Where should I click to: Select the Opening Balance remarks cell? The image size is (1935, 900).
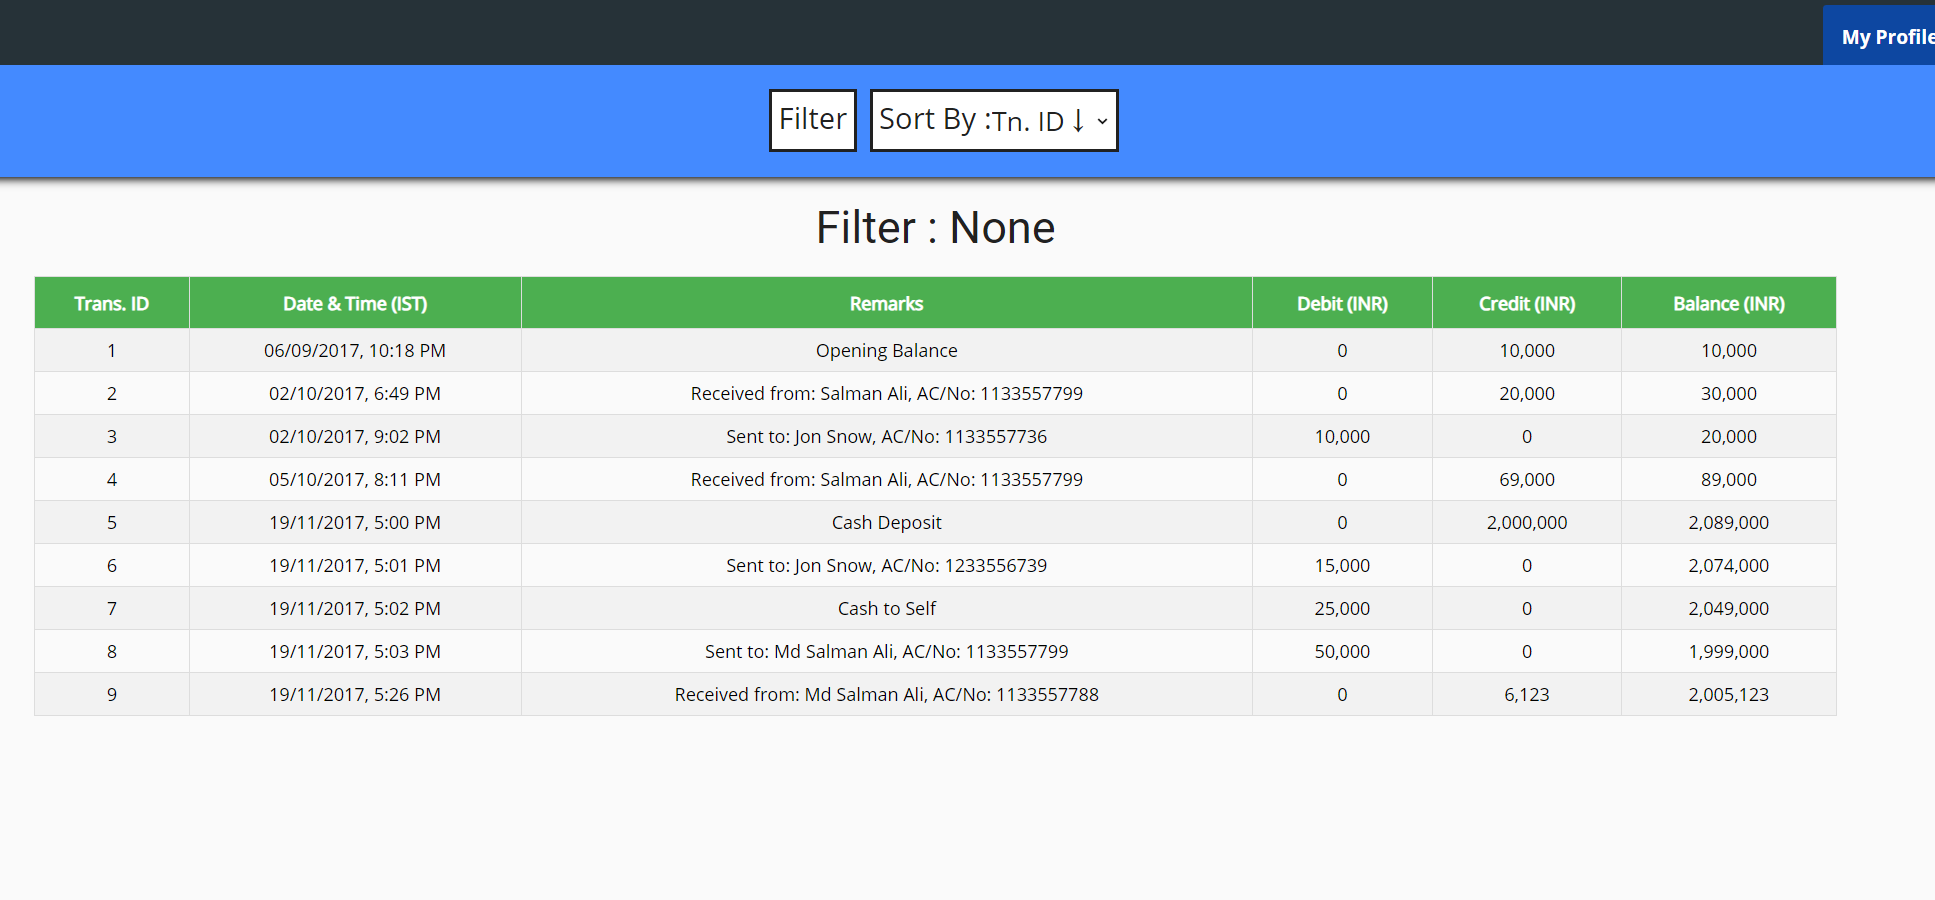click(886, 351)
